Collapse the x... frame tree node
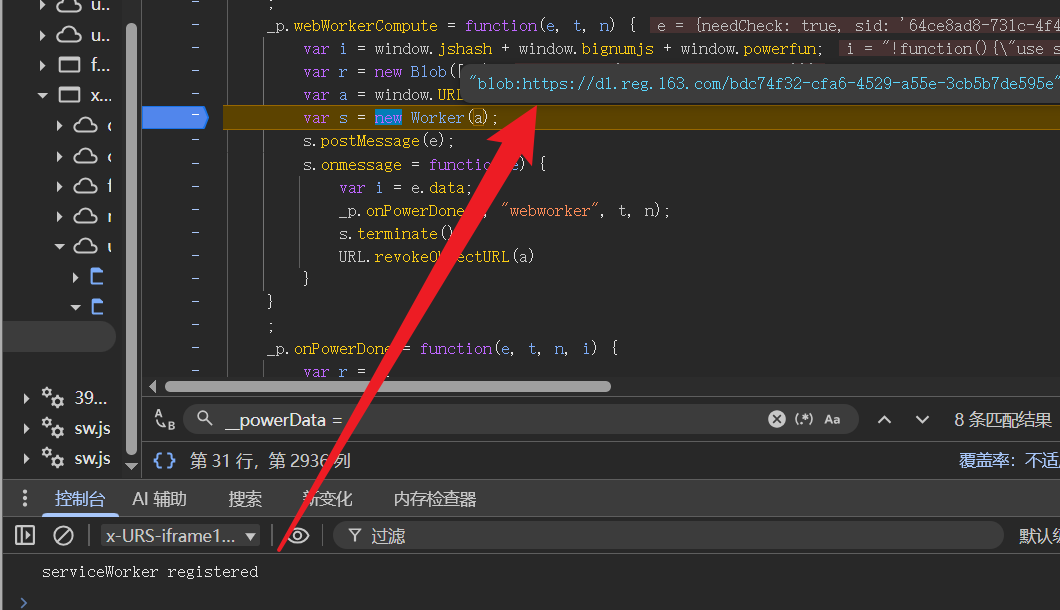Screen dimensions: 1060x610 click(x=43, y=95)
